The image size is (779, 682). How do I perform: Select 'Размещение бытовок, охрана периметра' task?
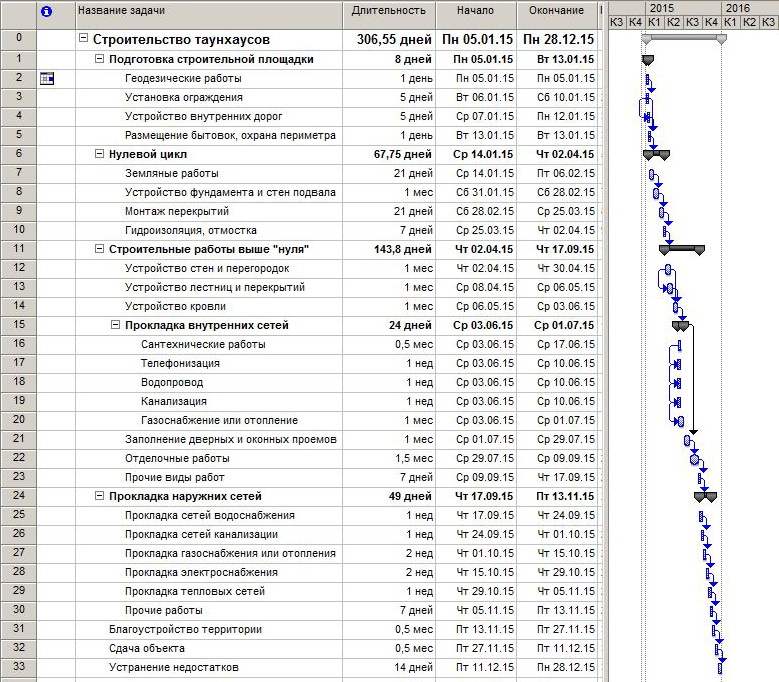click(231, 135)
